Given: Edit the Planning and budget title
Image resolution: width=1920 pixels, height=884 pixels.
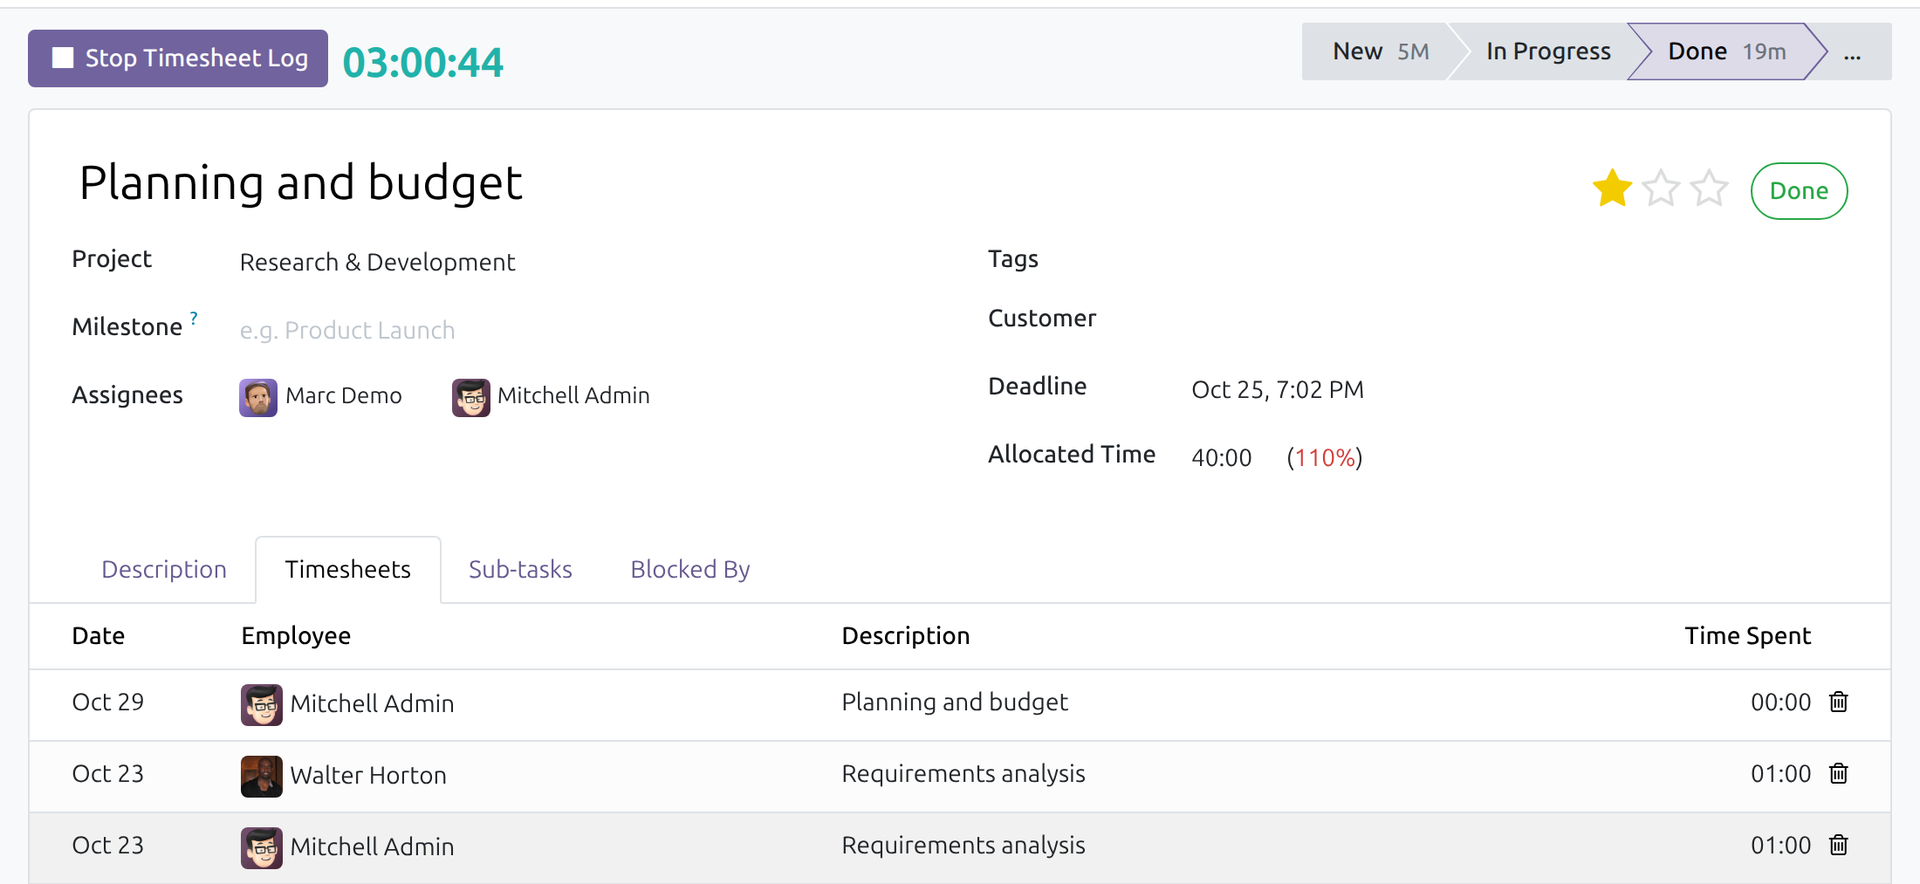Looking at the screenshot, I should tap(301, 183).
